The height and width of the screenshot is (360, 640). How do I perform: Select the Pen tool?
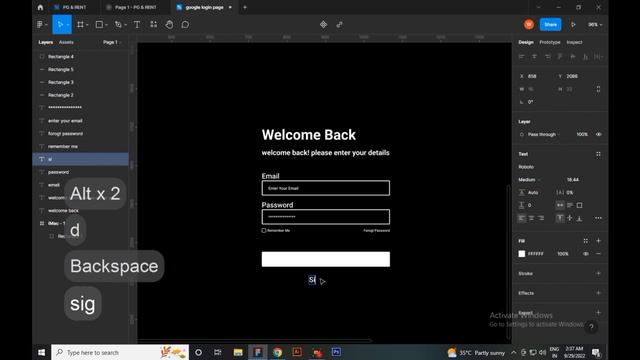click(118, 24)
